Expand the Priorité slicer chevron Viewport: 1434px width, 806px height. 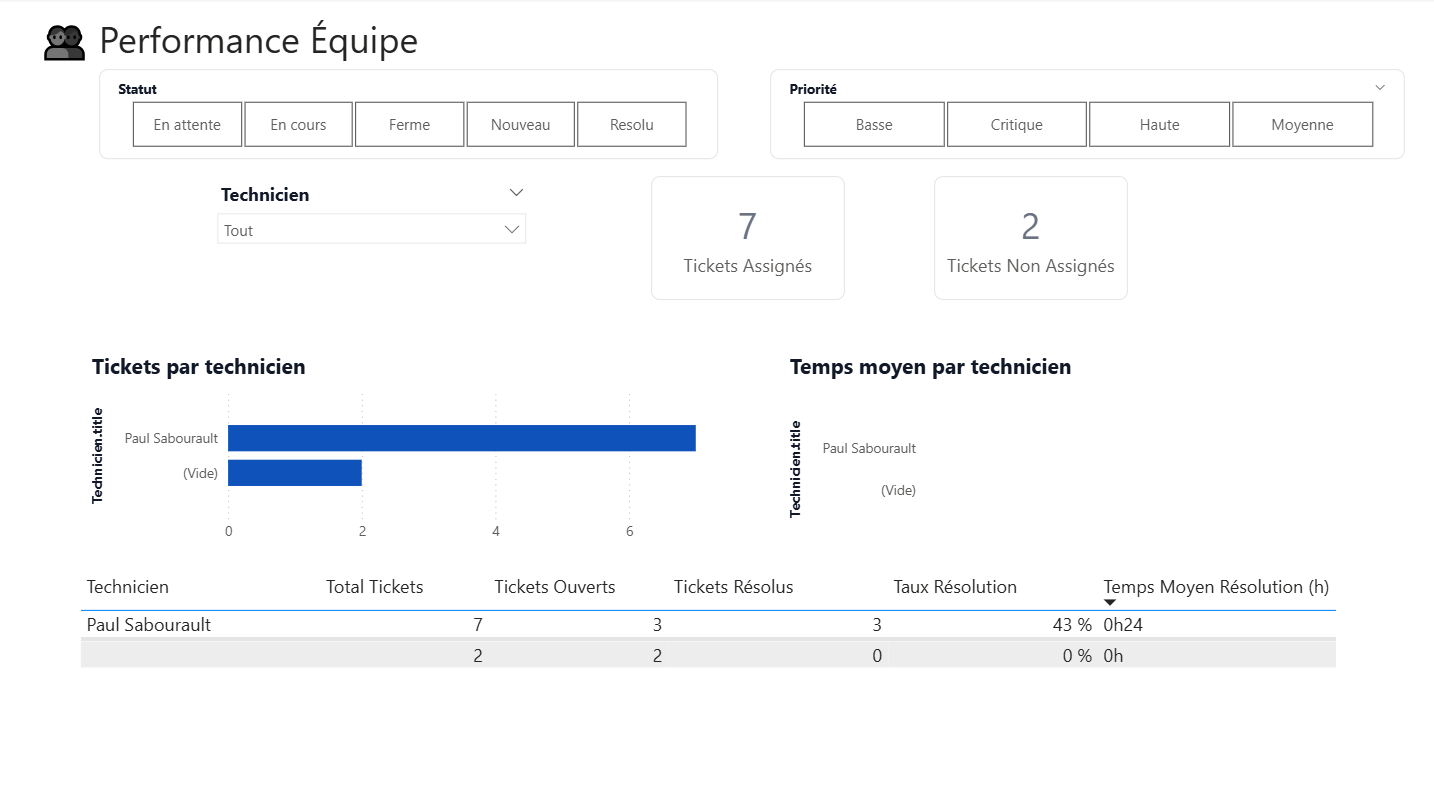pos(1380,88)
